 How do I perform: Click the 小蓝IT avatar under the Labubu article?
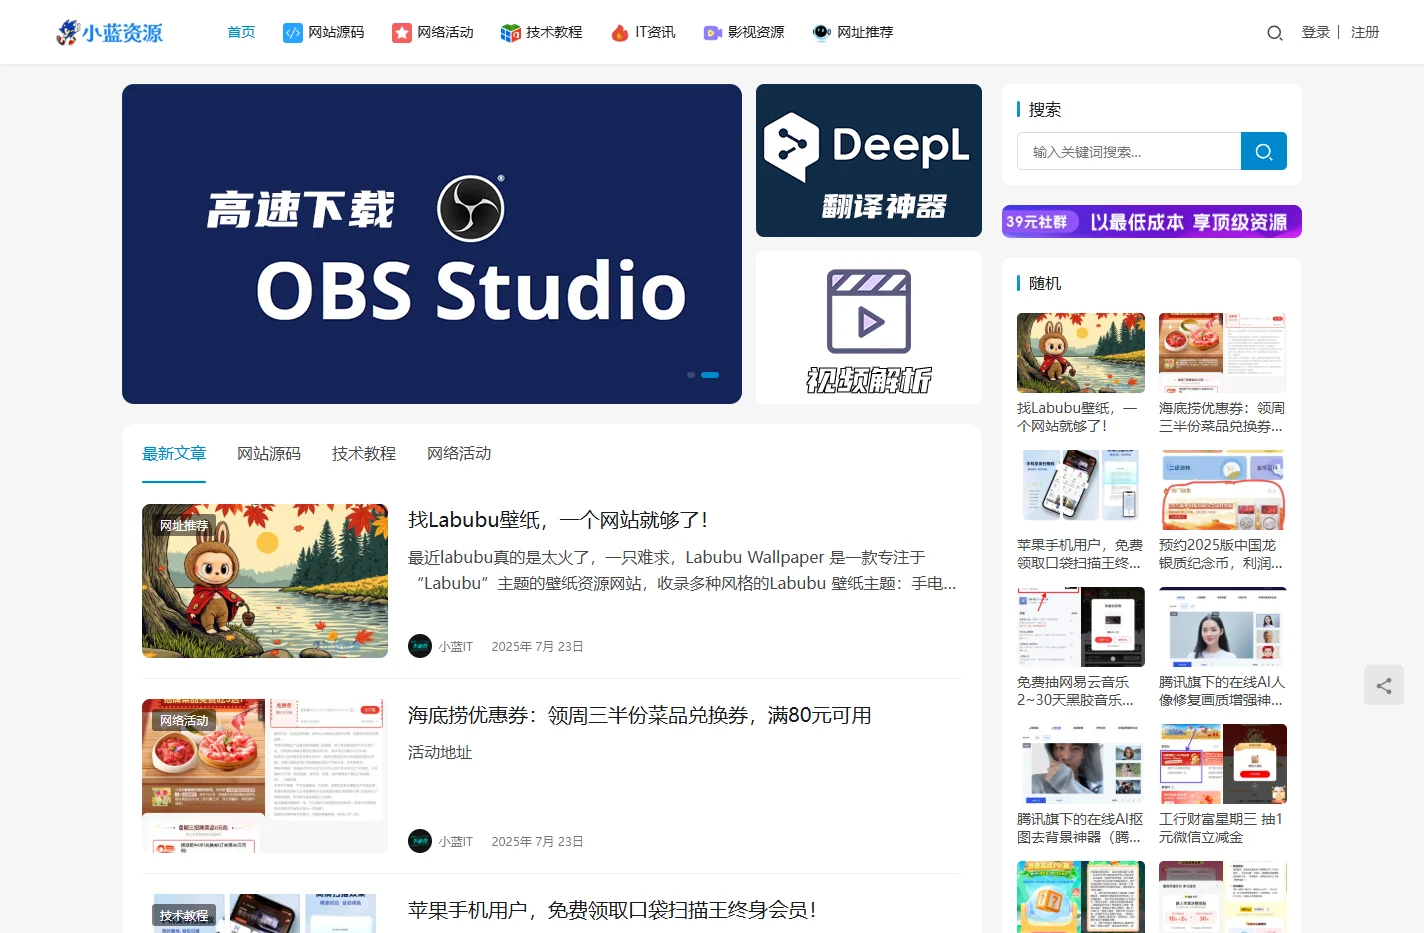tap(420, 646)
